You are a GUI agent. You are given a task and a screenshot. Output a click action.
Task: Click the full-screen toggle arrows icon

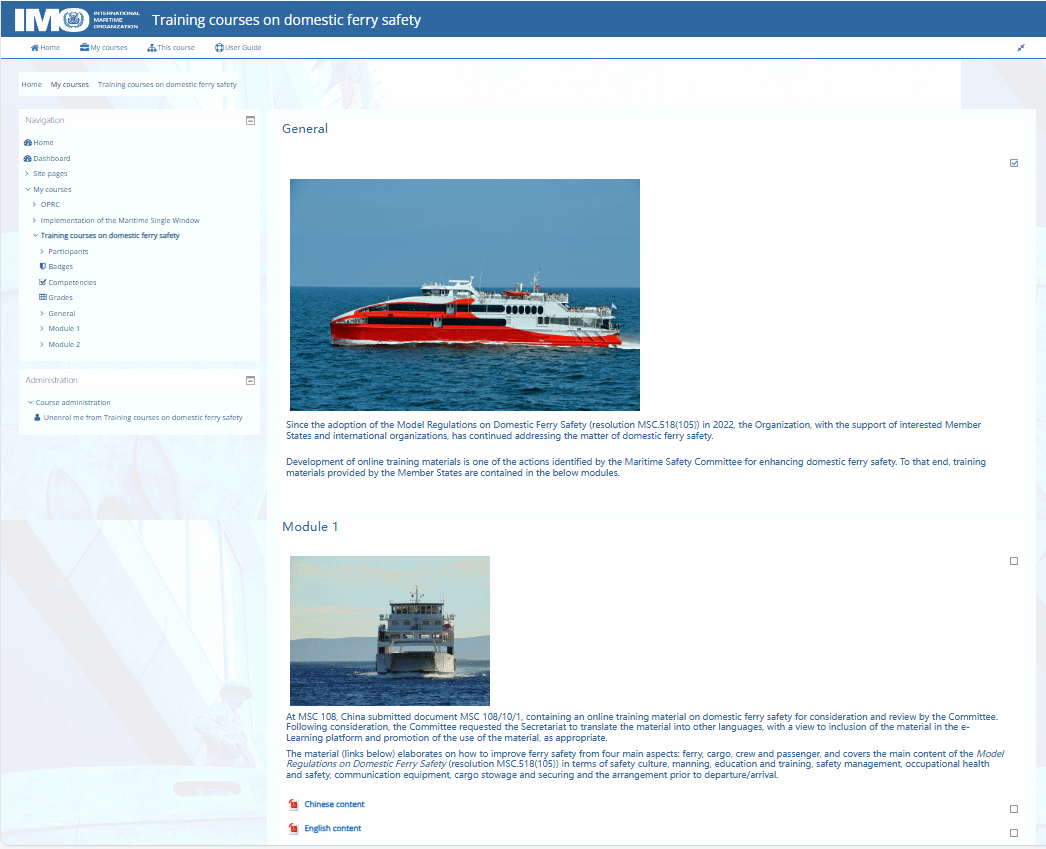(1021, 47)
